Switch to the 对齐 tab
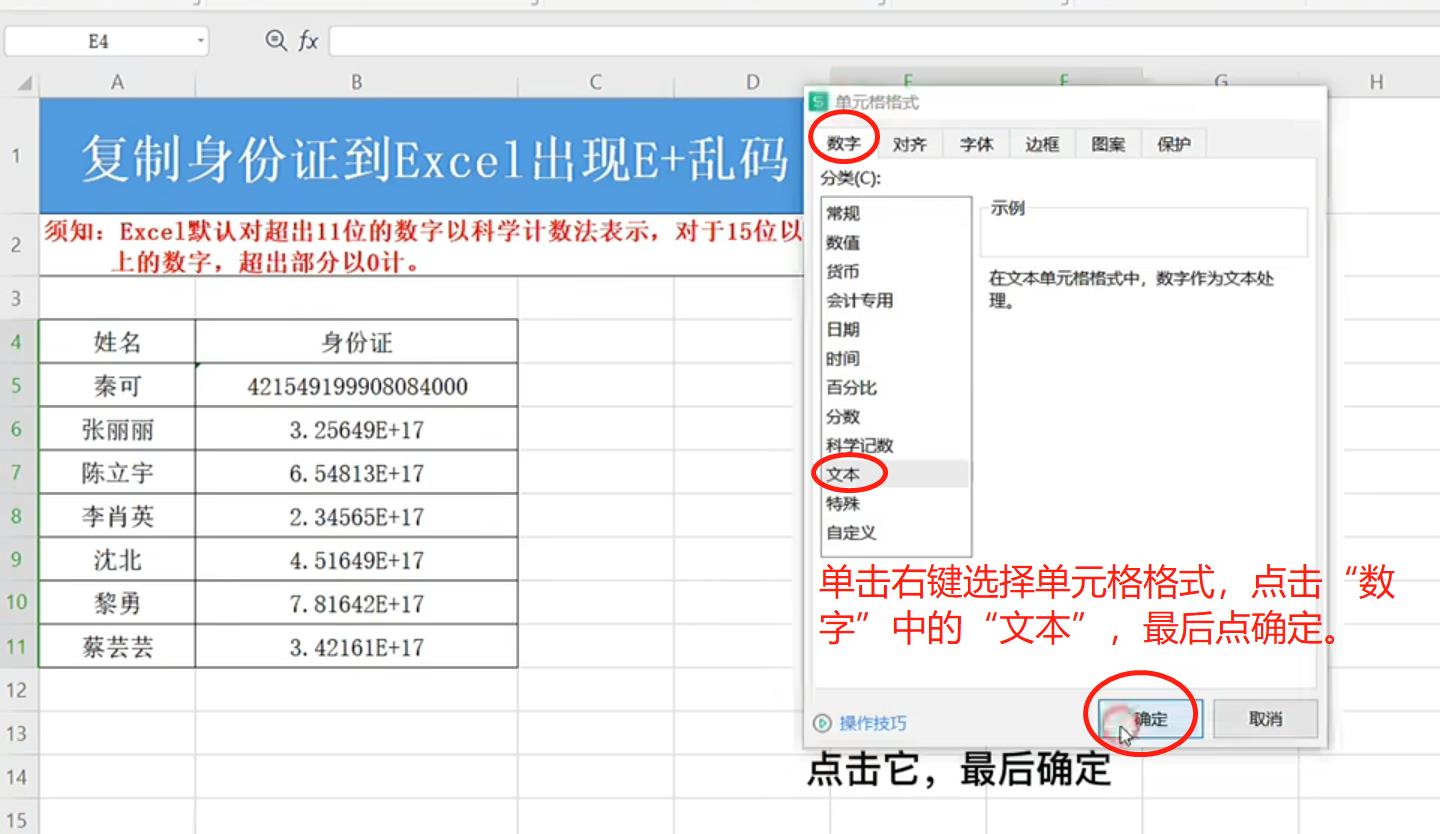1440x834 pixels. pyautogui.click(x=909, y=144)
